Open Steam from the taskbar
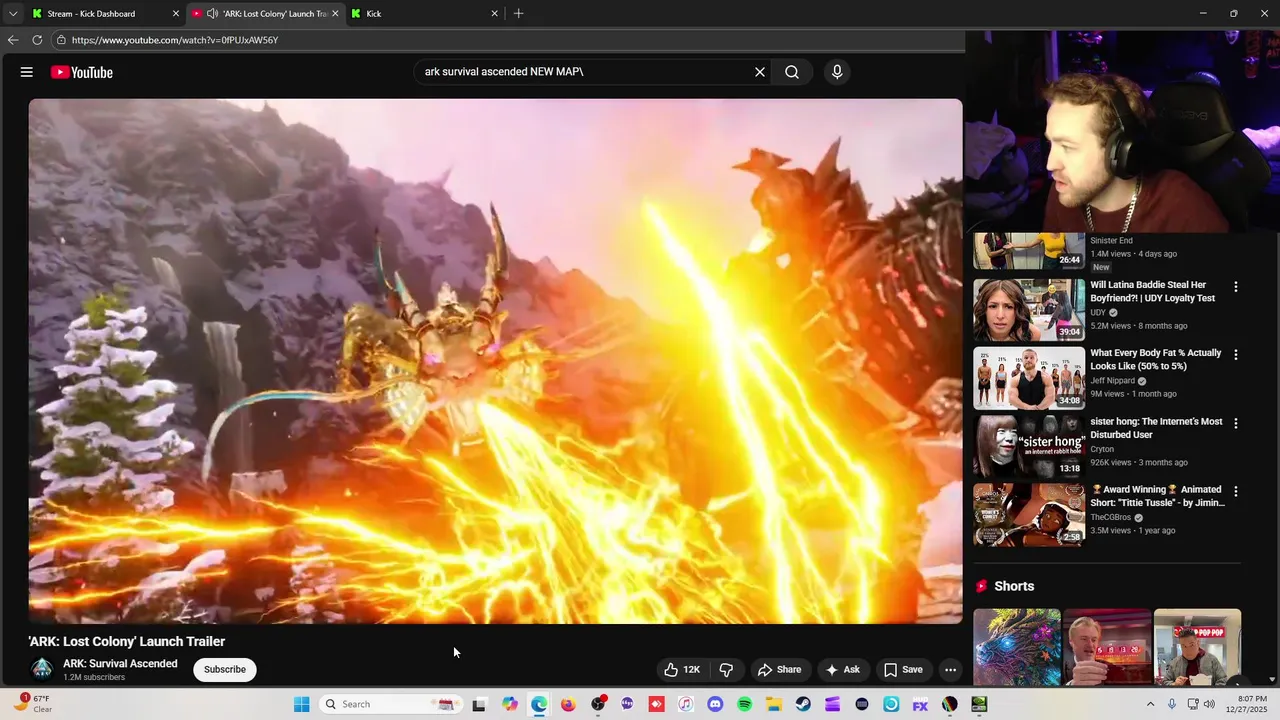The height and width of the screenshot is (720, 1280). point(803,704)
